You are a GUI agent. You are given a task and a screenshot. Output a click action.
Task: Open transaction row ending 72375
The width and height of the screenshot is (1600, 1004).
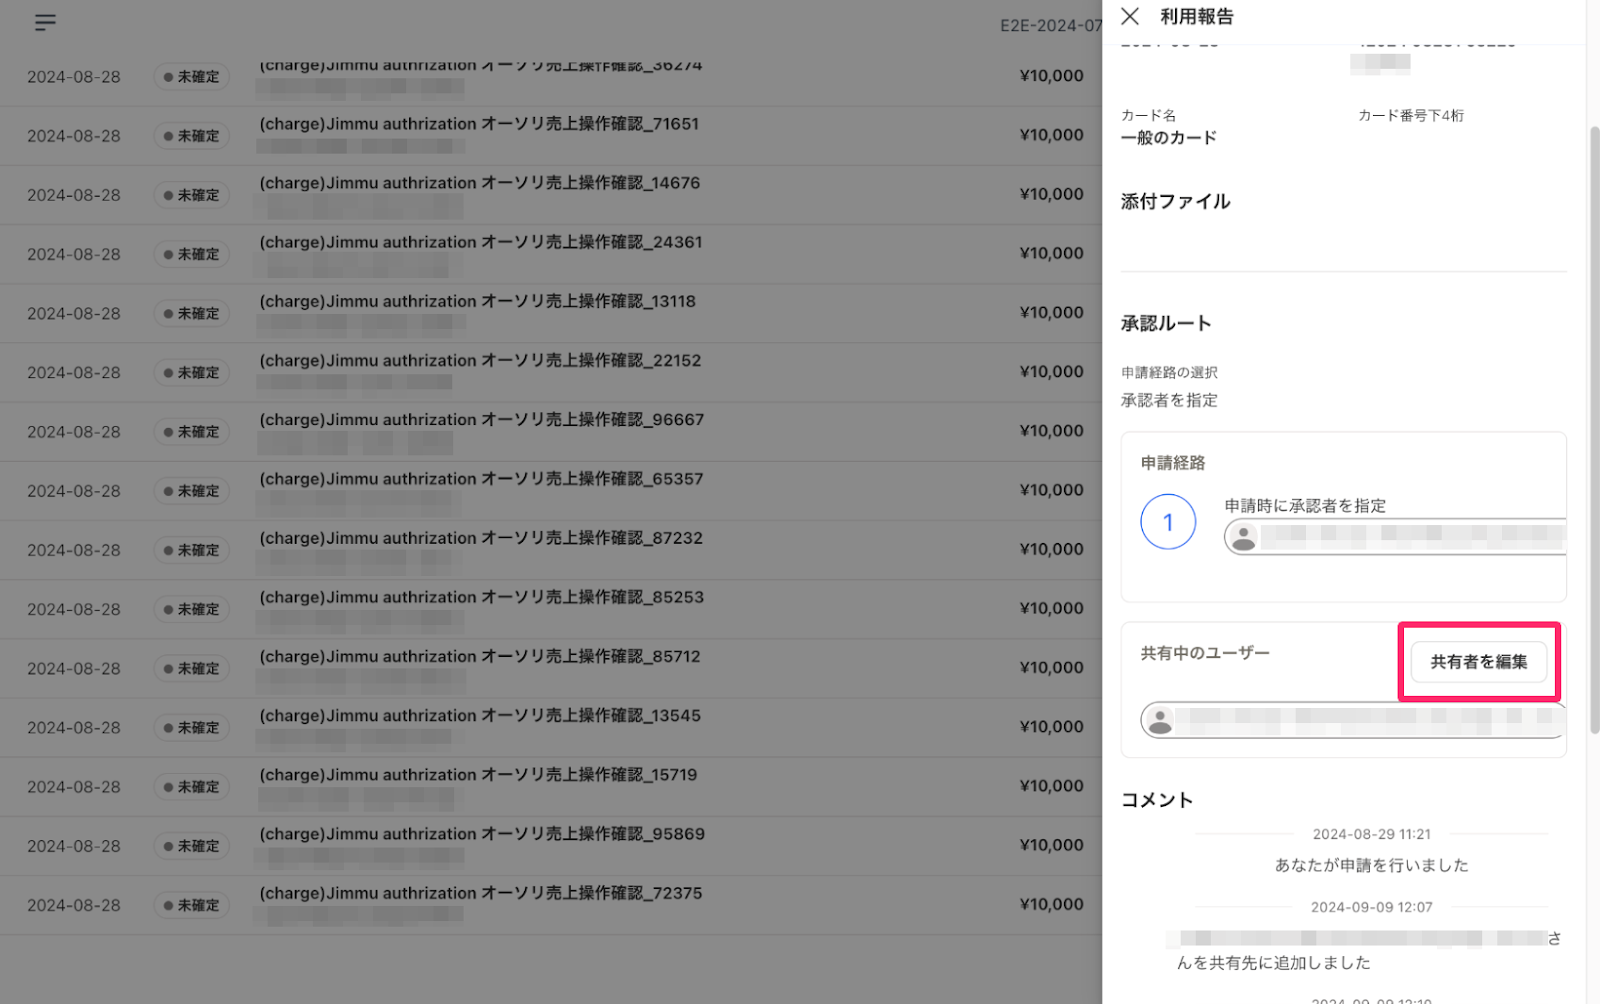coord(551,905)
